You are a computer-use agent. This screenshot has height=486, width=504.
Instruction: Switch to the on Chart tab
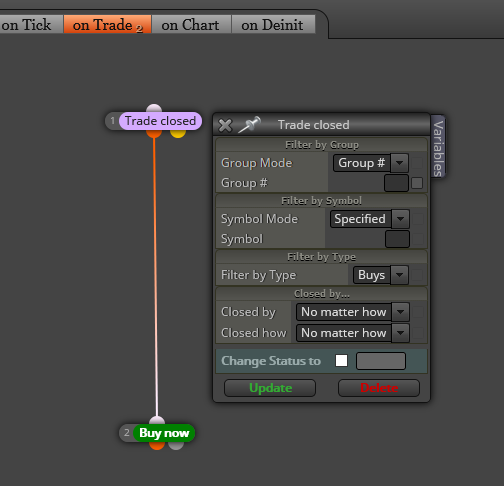tap(191, 25)
